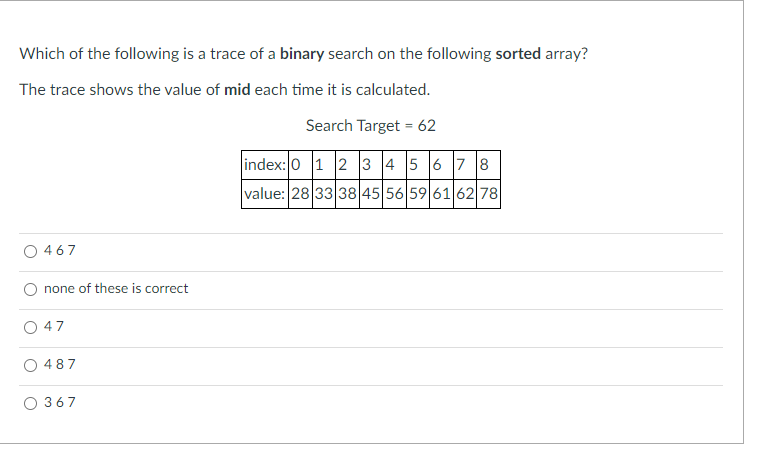Pick the '4 8 7' radio button
This screenshot has height=453, width=768.
pyautogui.click(x=30, y=365)
